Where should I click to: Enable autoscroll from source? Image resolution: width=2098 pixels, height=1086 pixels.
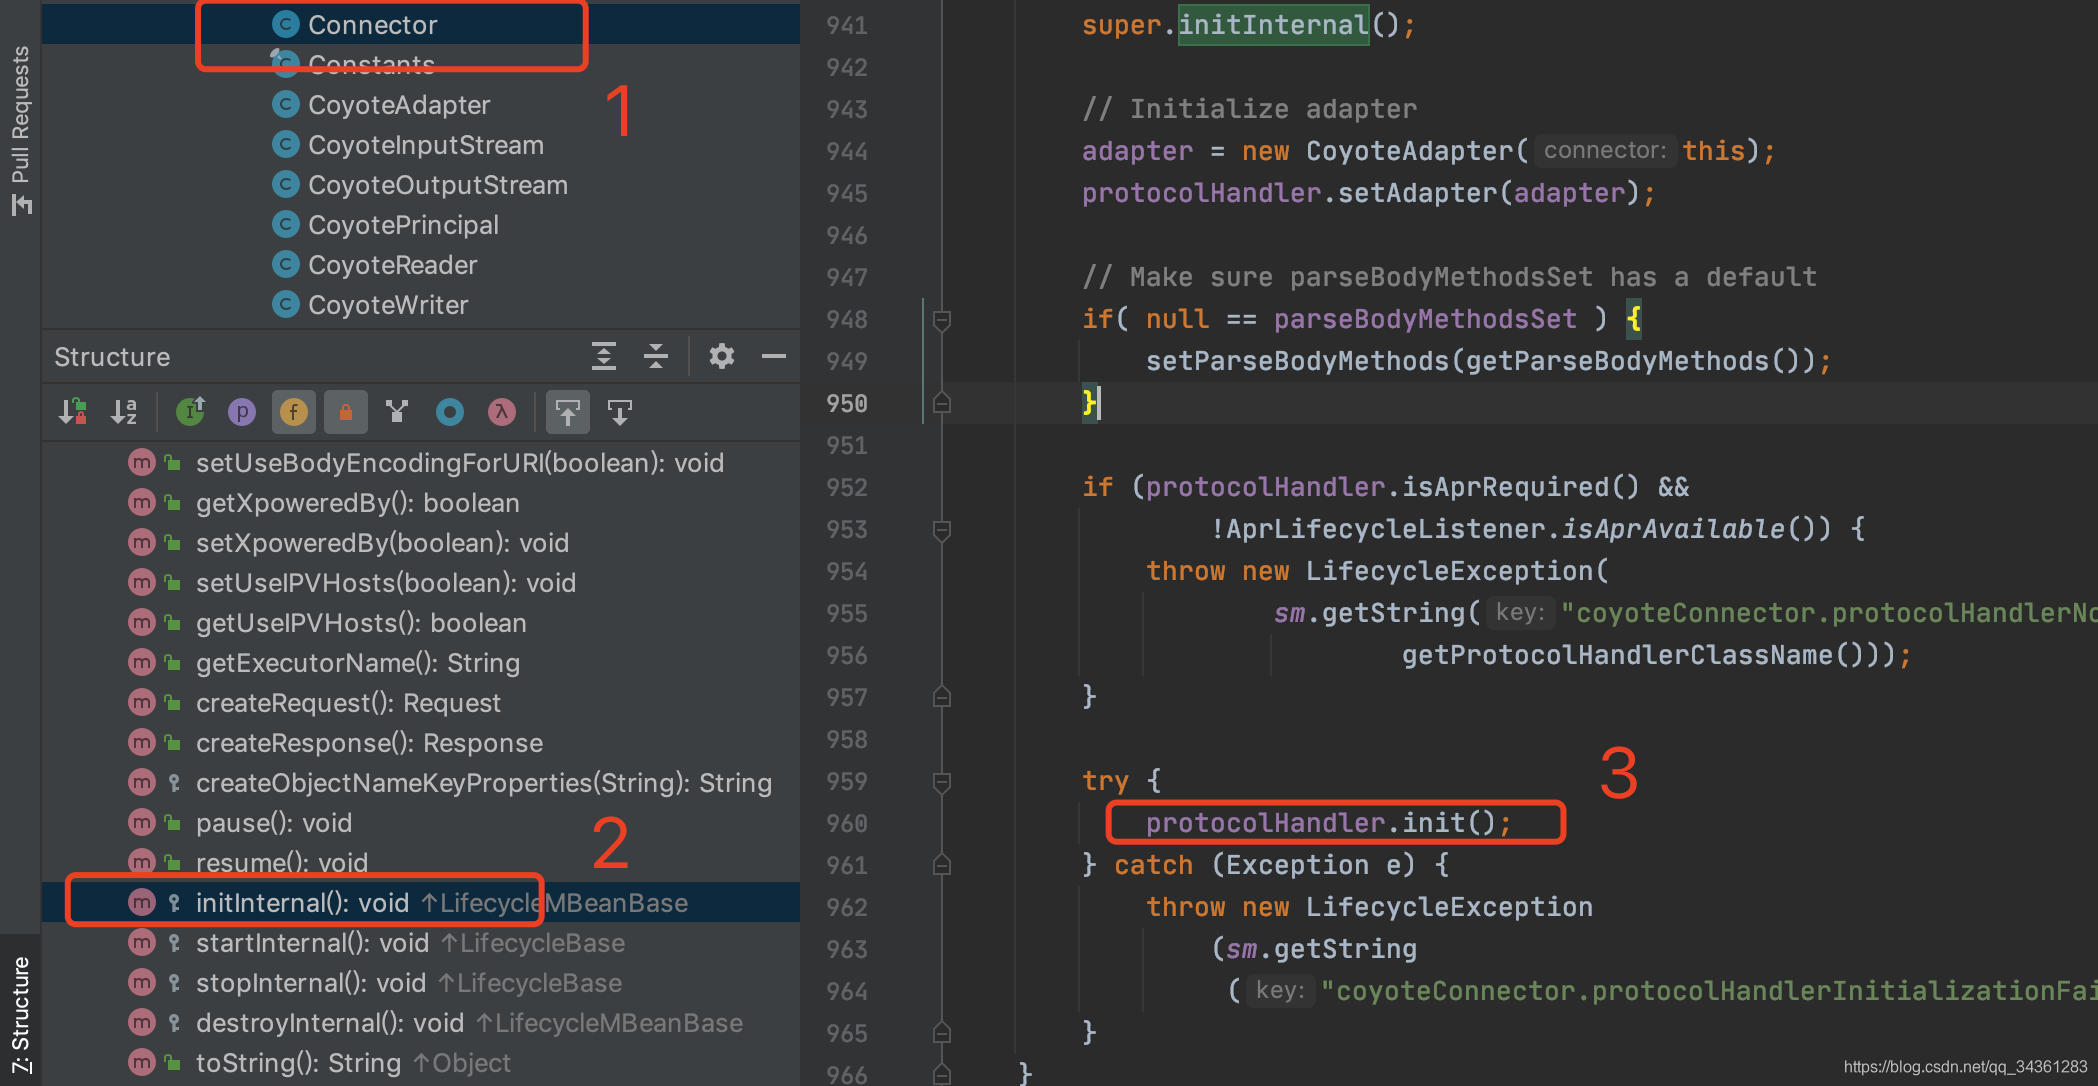620,412
